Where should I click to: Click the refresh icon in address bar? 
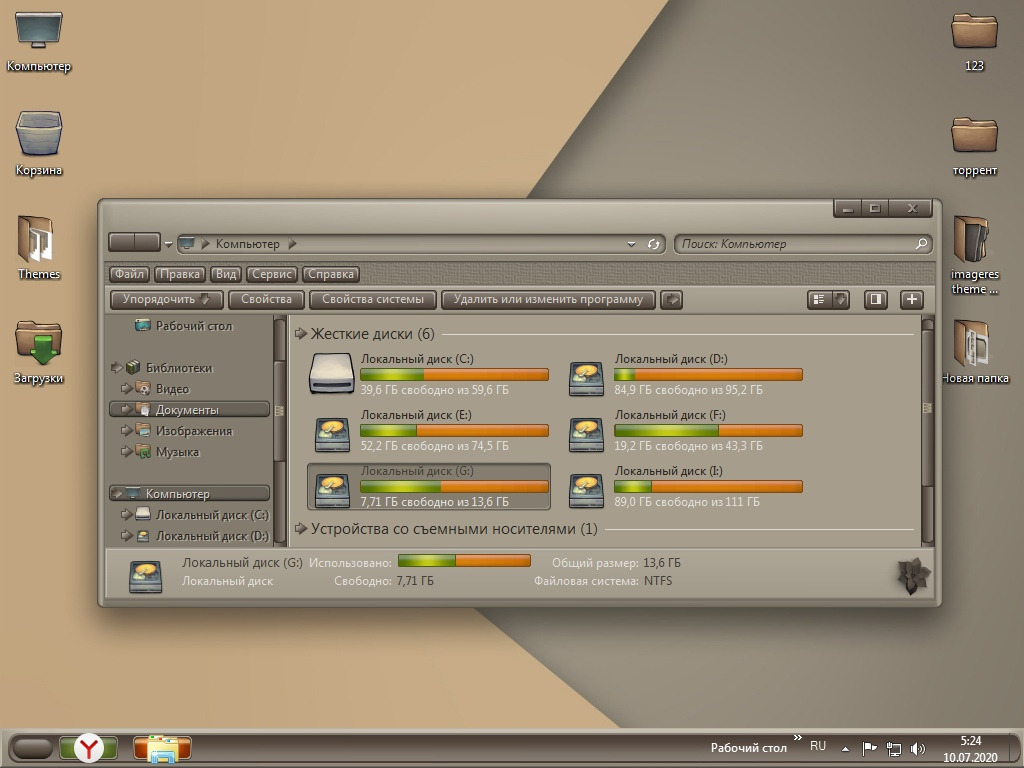pos(654,243)
